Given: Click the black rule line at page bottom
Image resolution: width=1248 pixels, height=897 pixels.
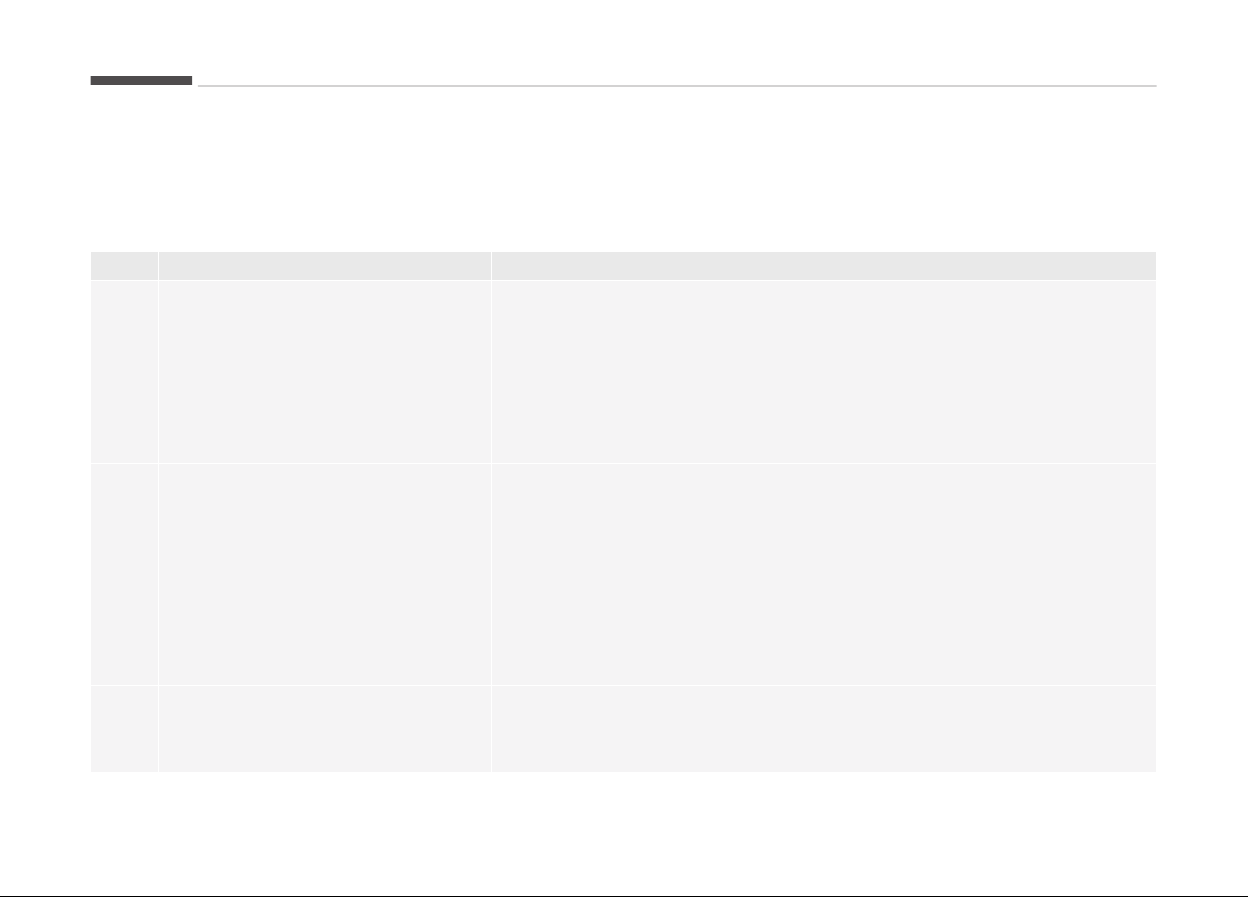Looking at the screenshot, I should (x=624, y=896).
